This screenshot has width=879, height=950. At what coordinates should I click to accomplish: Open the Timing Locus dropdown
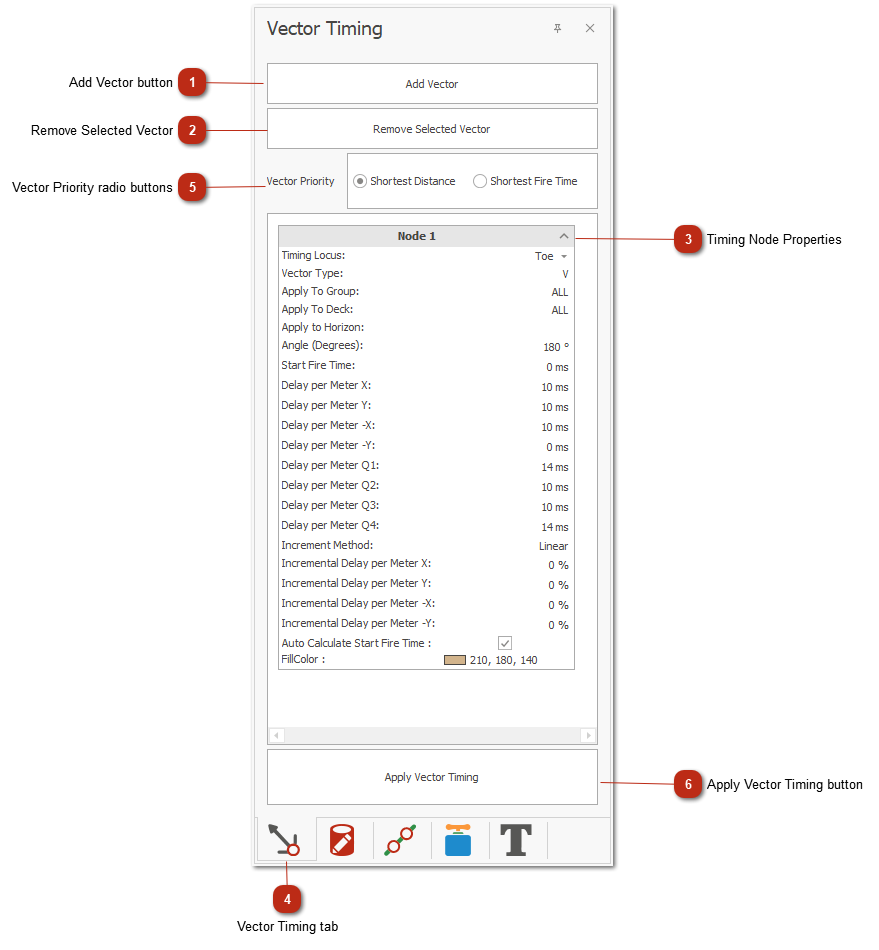(563, 257)
